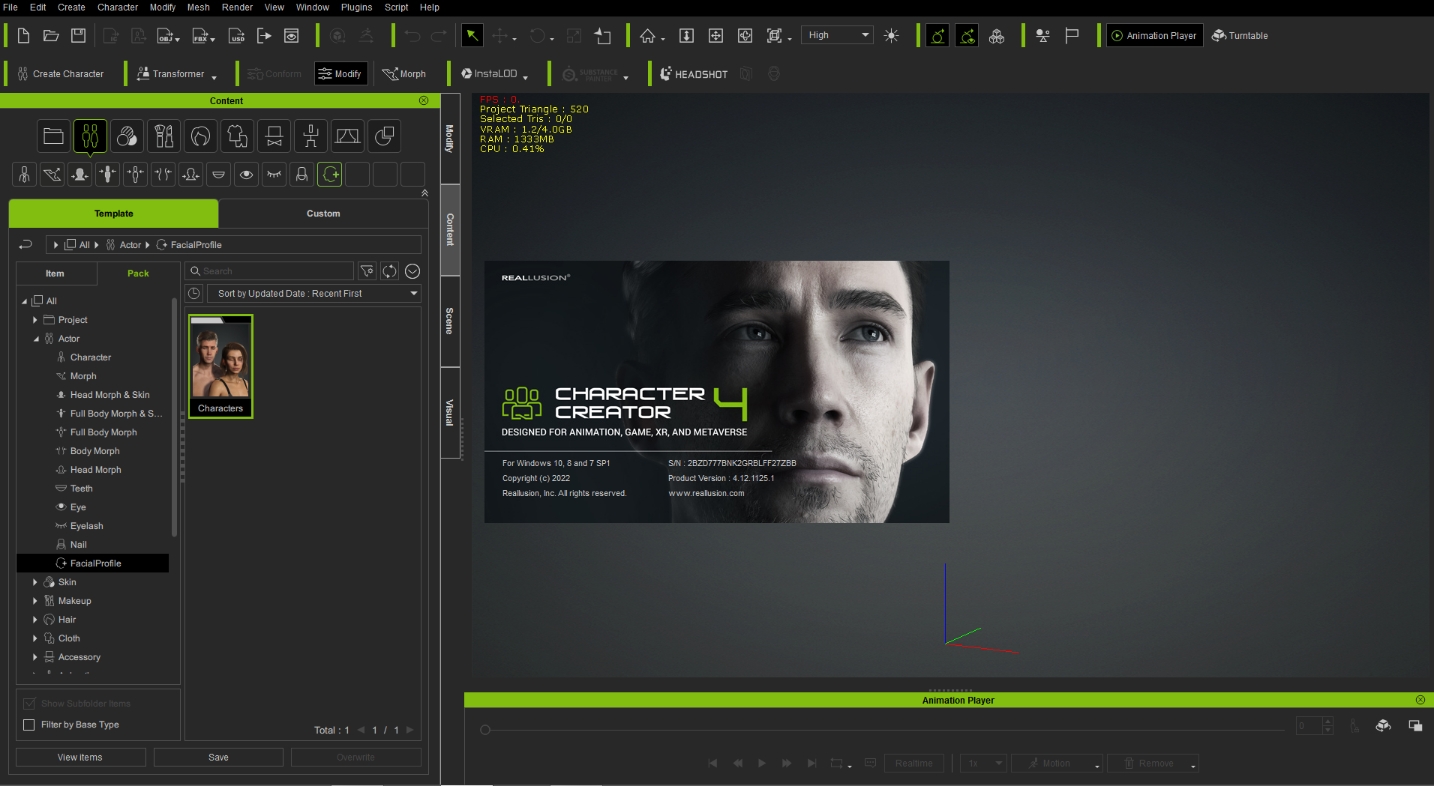Select the Teeth subcategory icon

click(x=218, y=175)
